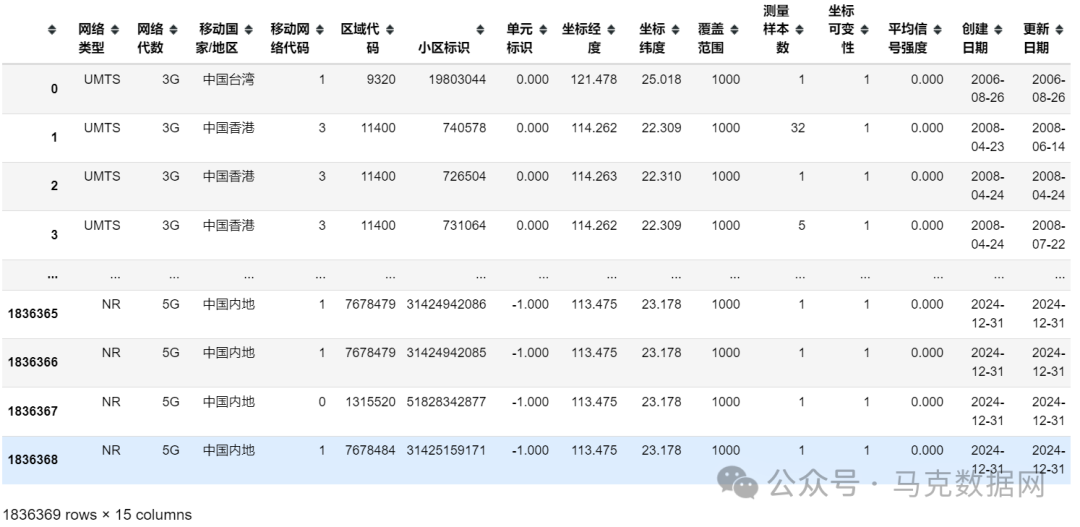Click area code 1315520

(x=371, y=402)
